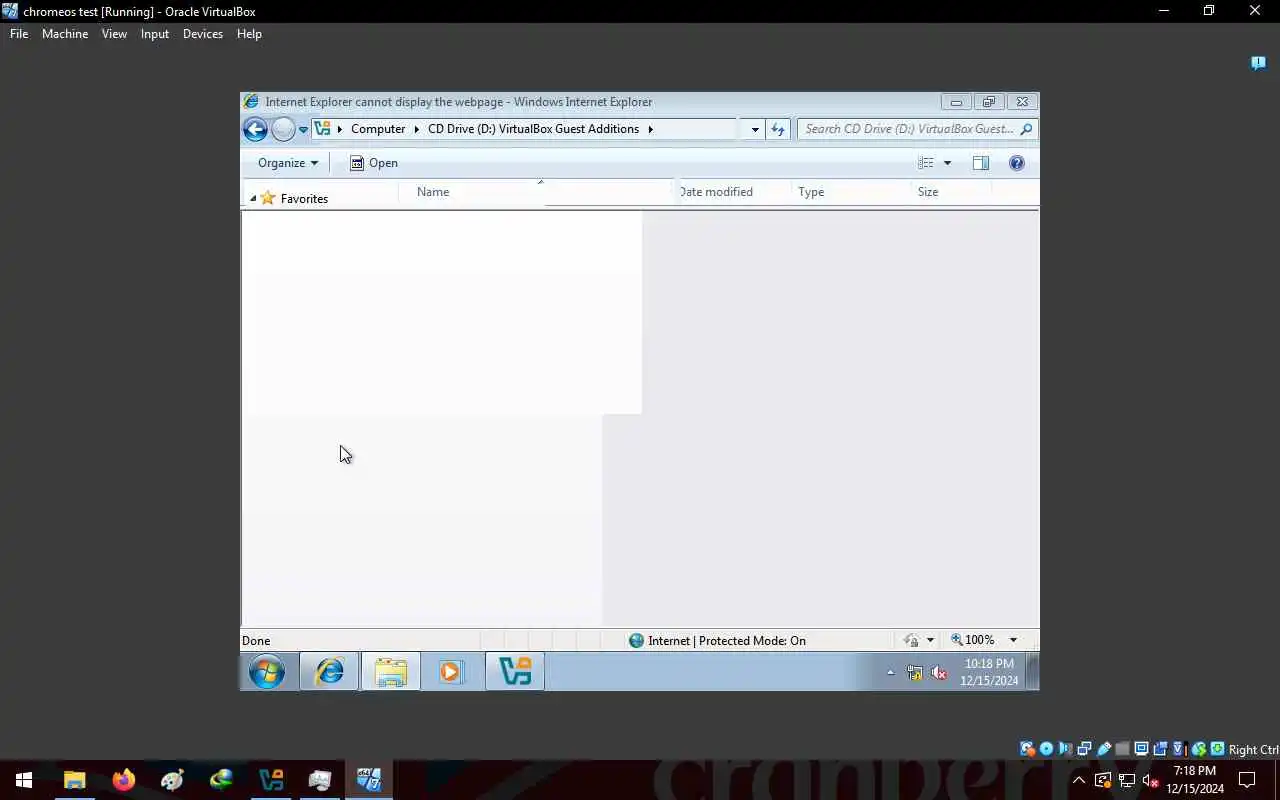Click the Change your view icon
1280x800 pixels.
click(926, 163)
